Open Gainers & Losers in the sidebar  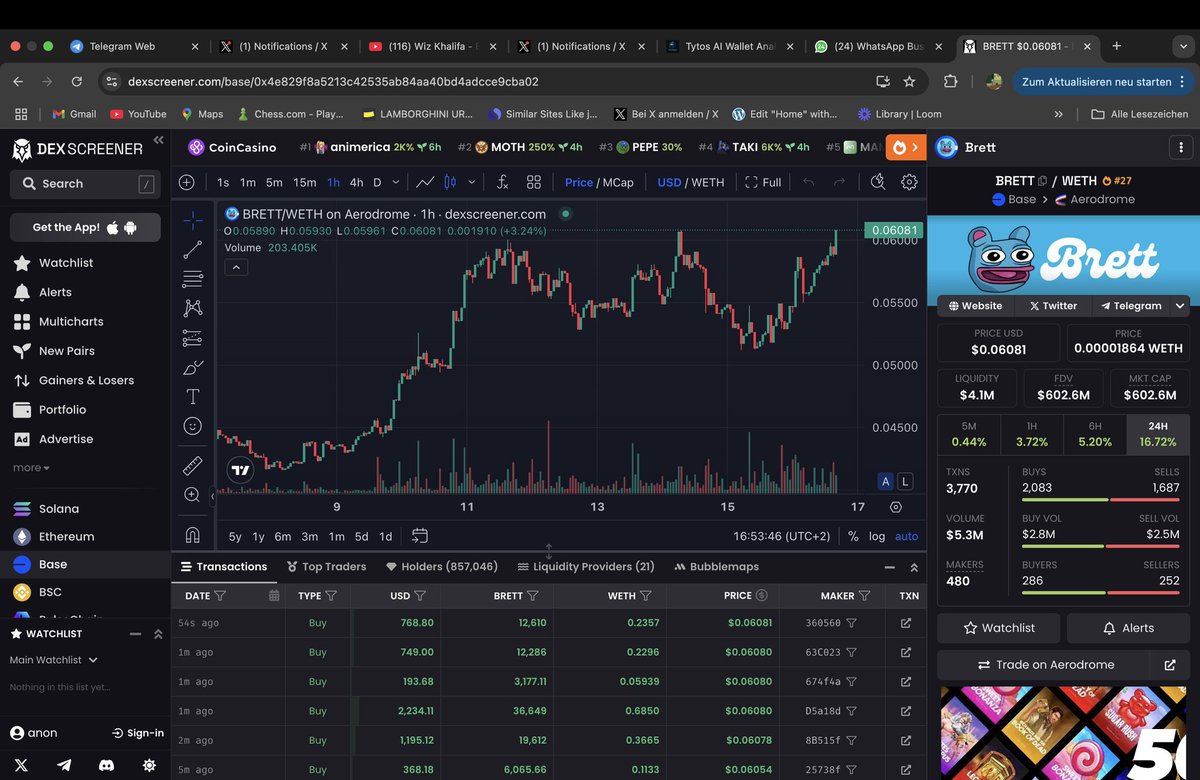click(x=86, y=380)
